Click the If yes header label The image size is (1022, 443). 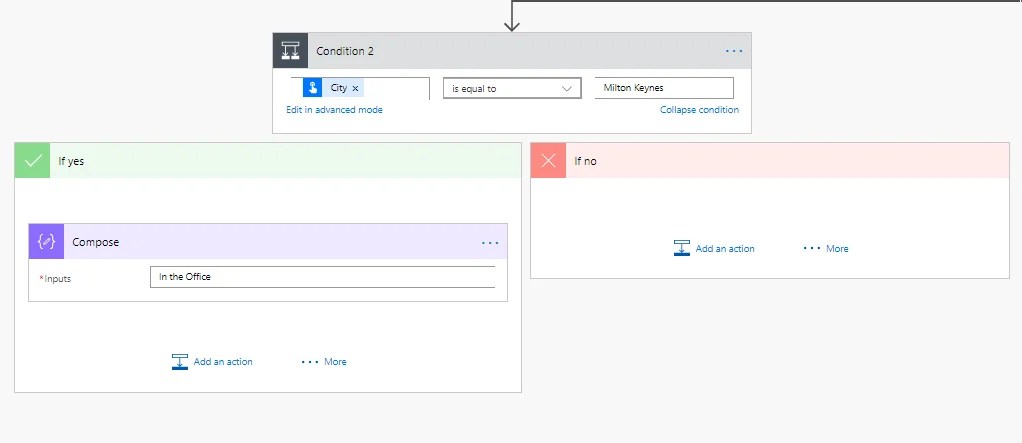(71, 161)
